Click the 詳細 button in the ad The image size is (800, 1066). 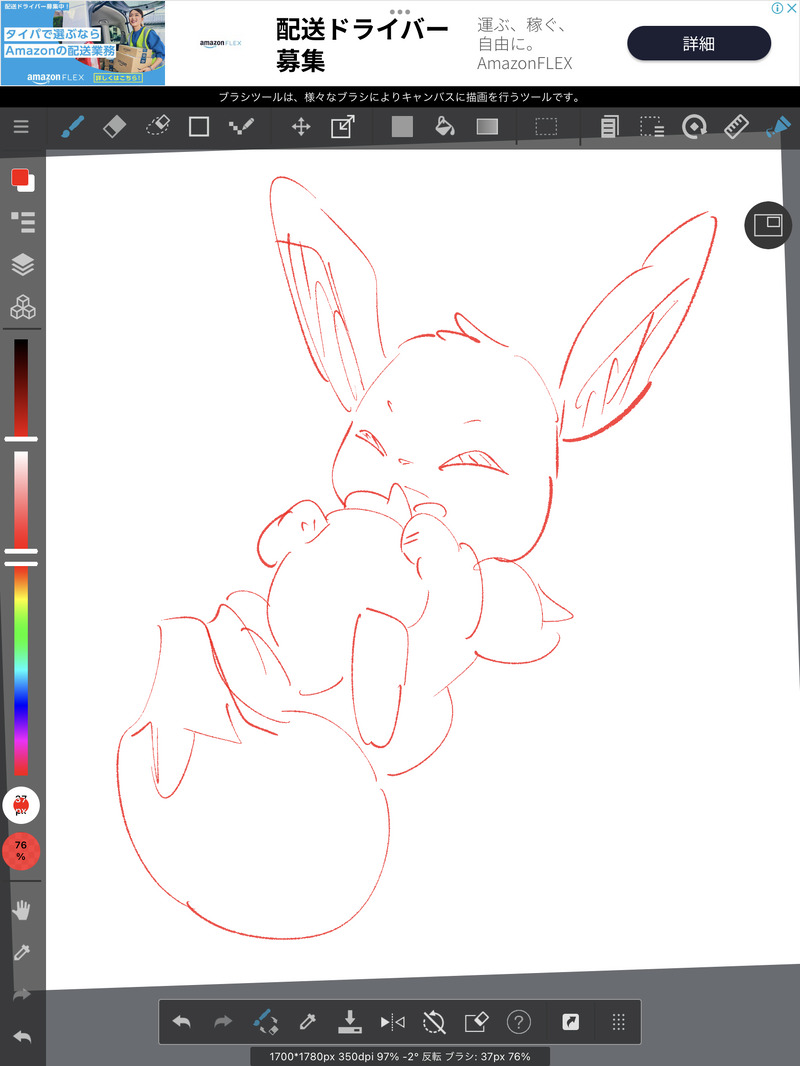tap(699, 44)
